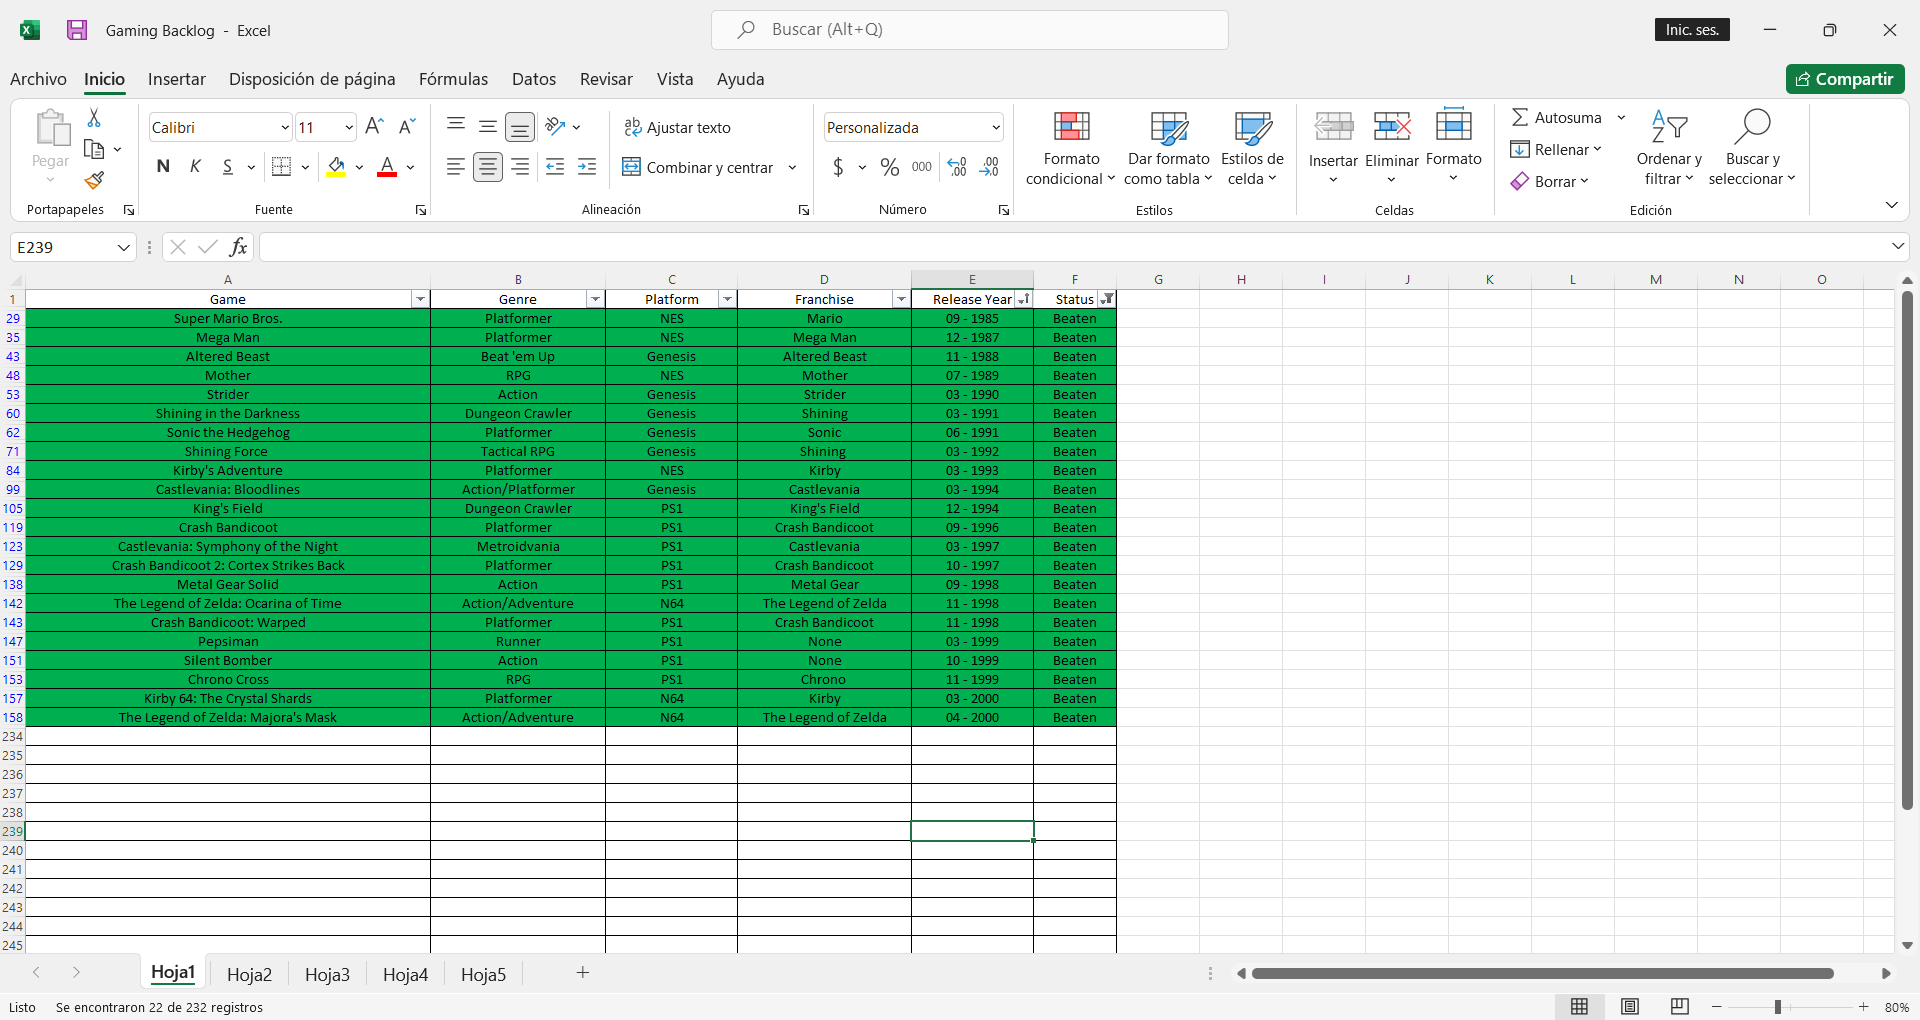Apply thousands separator style icon
This screenshot has height=1020, width=1920.
[x=922, y=167]
